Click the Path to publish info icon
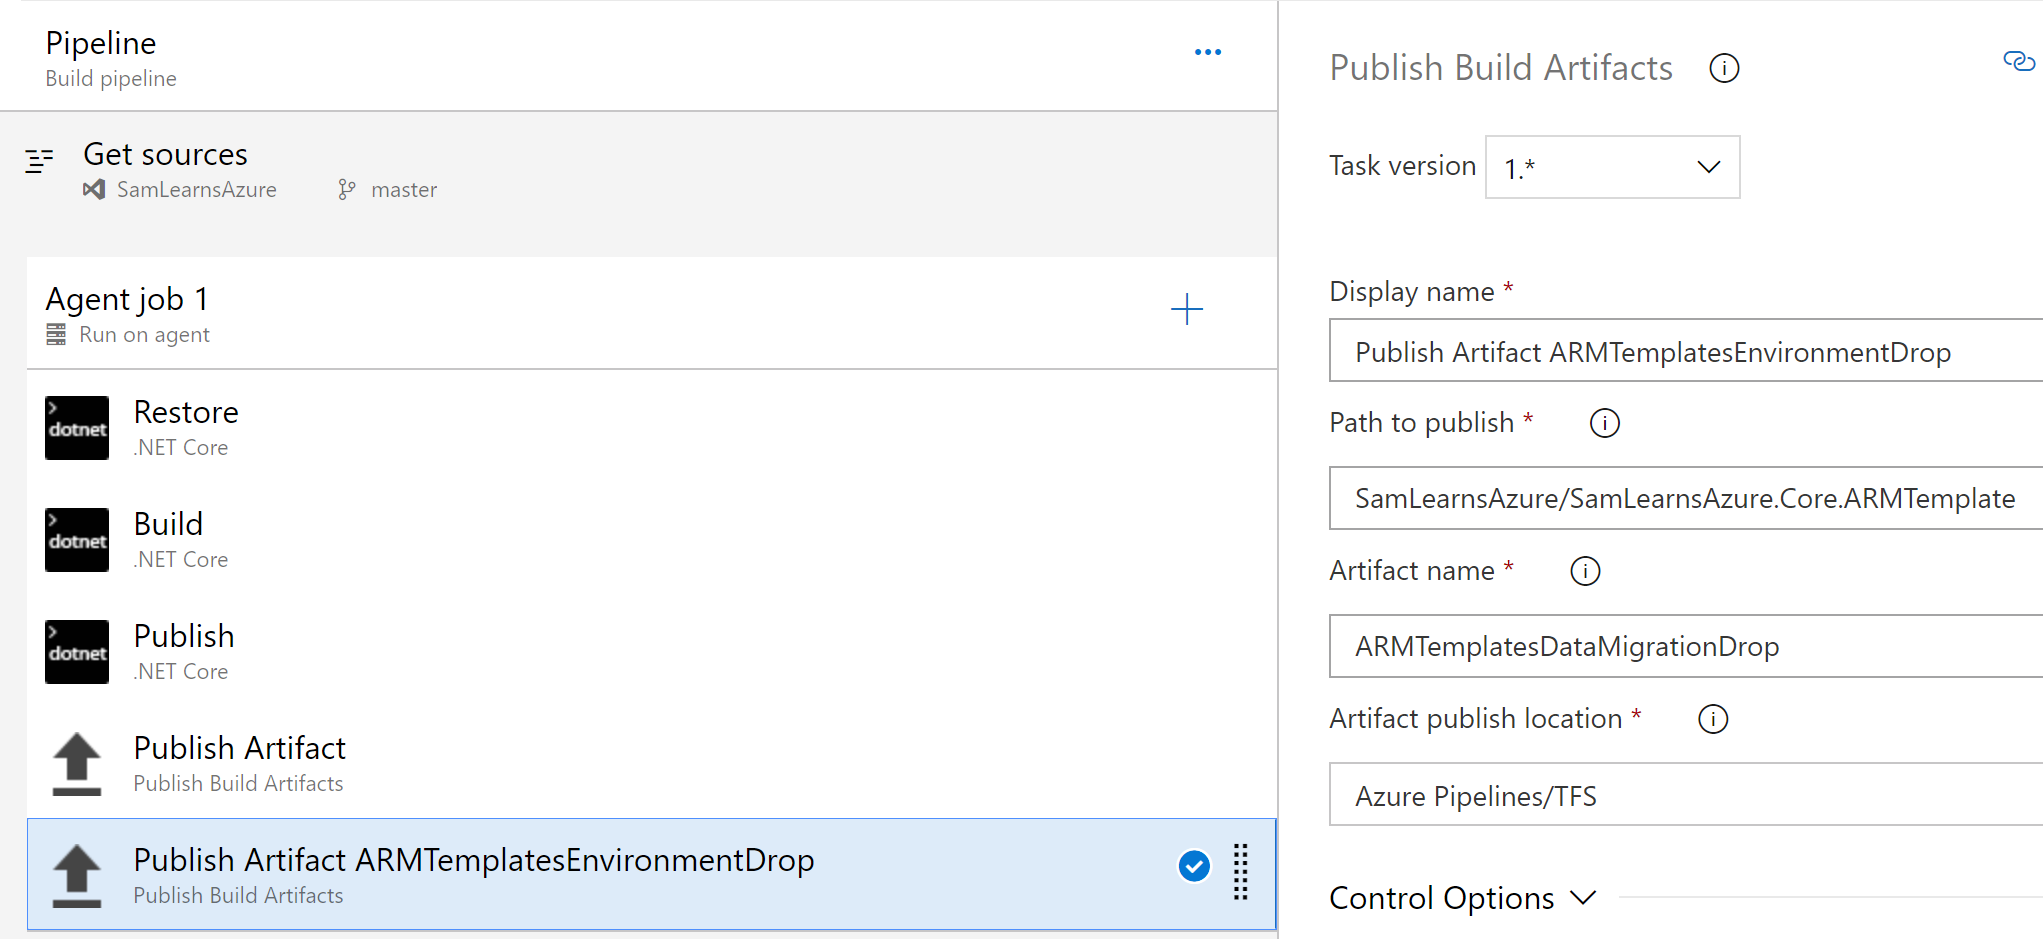 (1604, 423)
